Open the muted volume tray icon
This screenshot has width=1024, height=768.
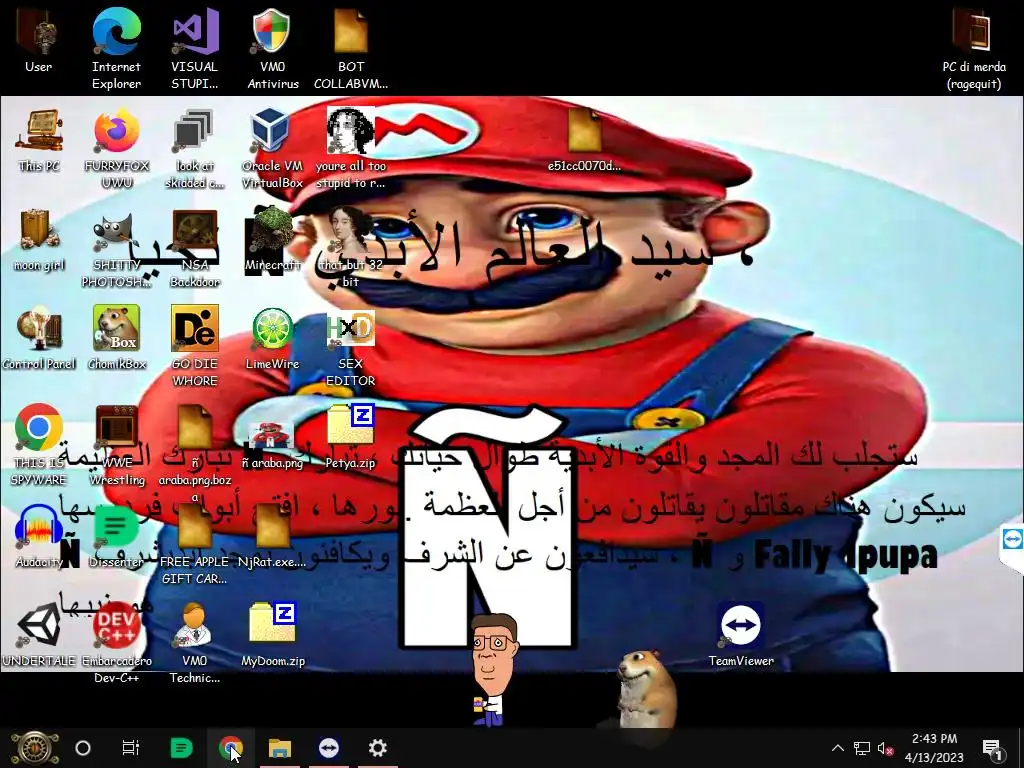[886, 748]
